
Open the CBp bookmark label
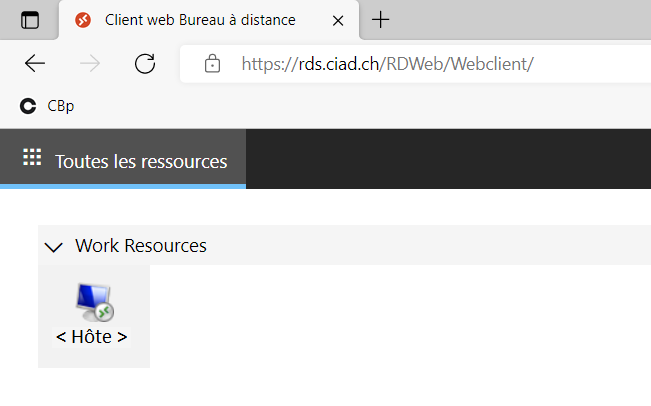tap(61, 106)
